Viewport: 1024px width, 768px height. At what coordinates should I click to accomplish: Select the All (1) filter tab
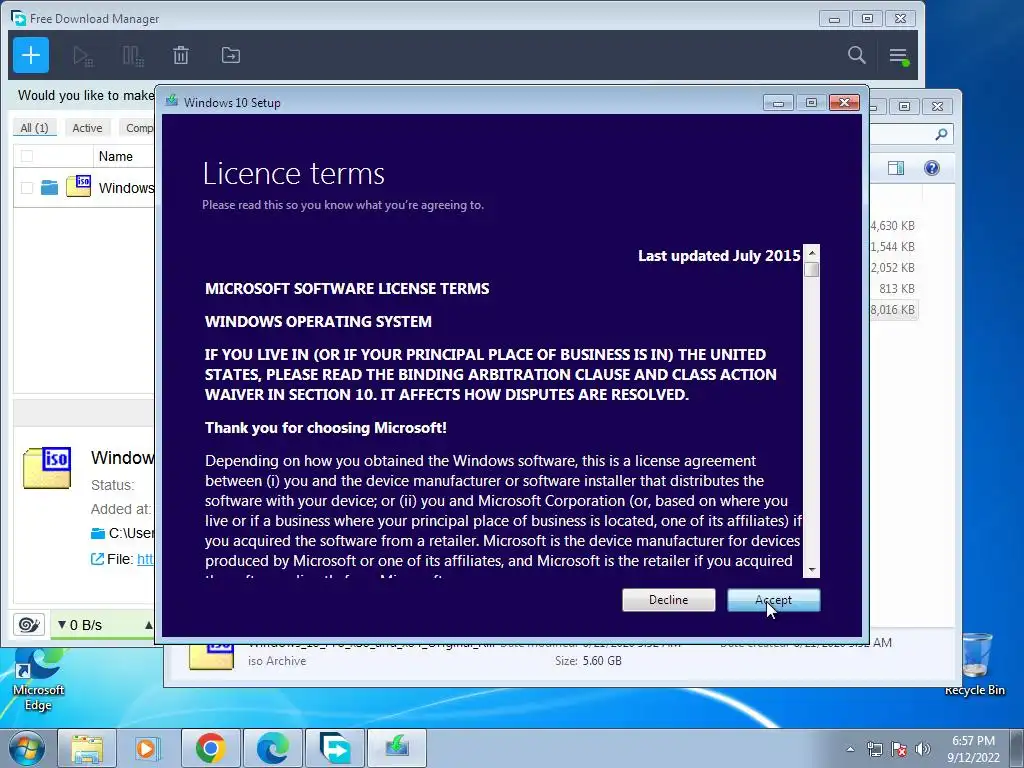(x=35, y=128)
